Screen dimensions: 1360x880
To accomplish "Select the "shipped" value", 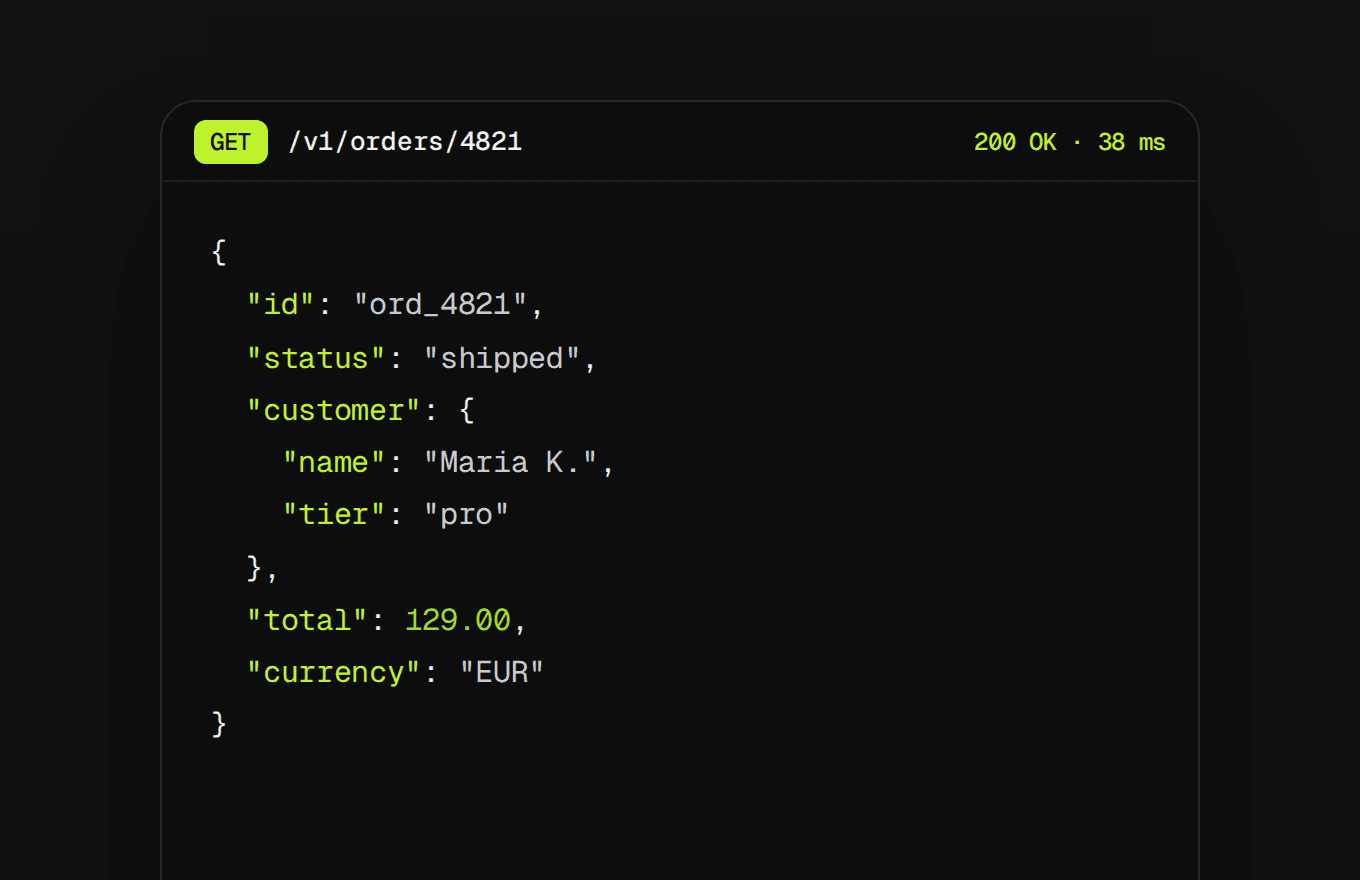I will pyautogui.click(x=503, y=357).
